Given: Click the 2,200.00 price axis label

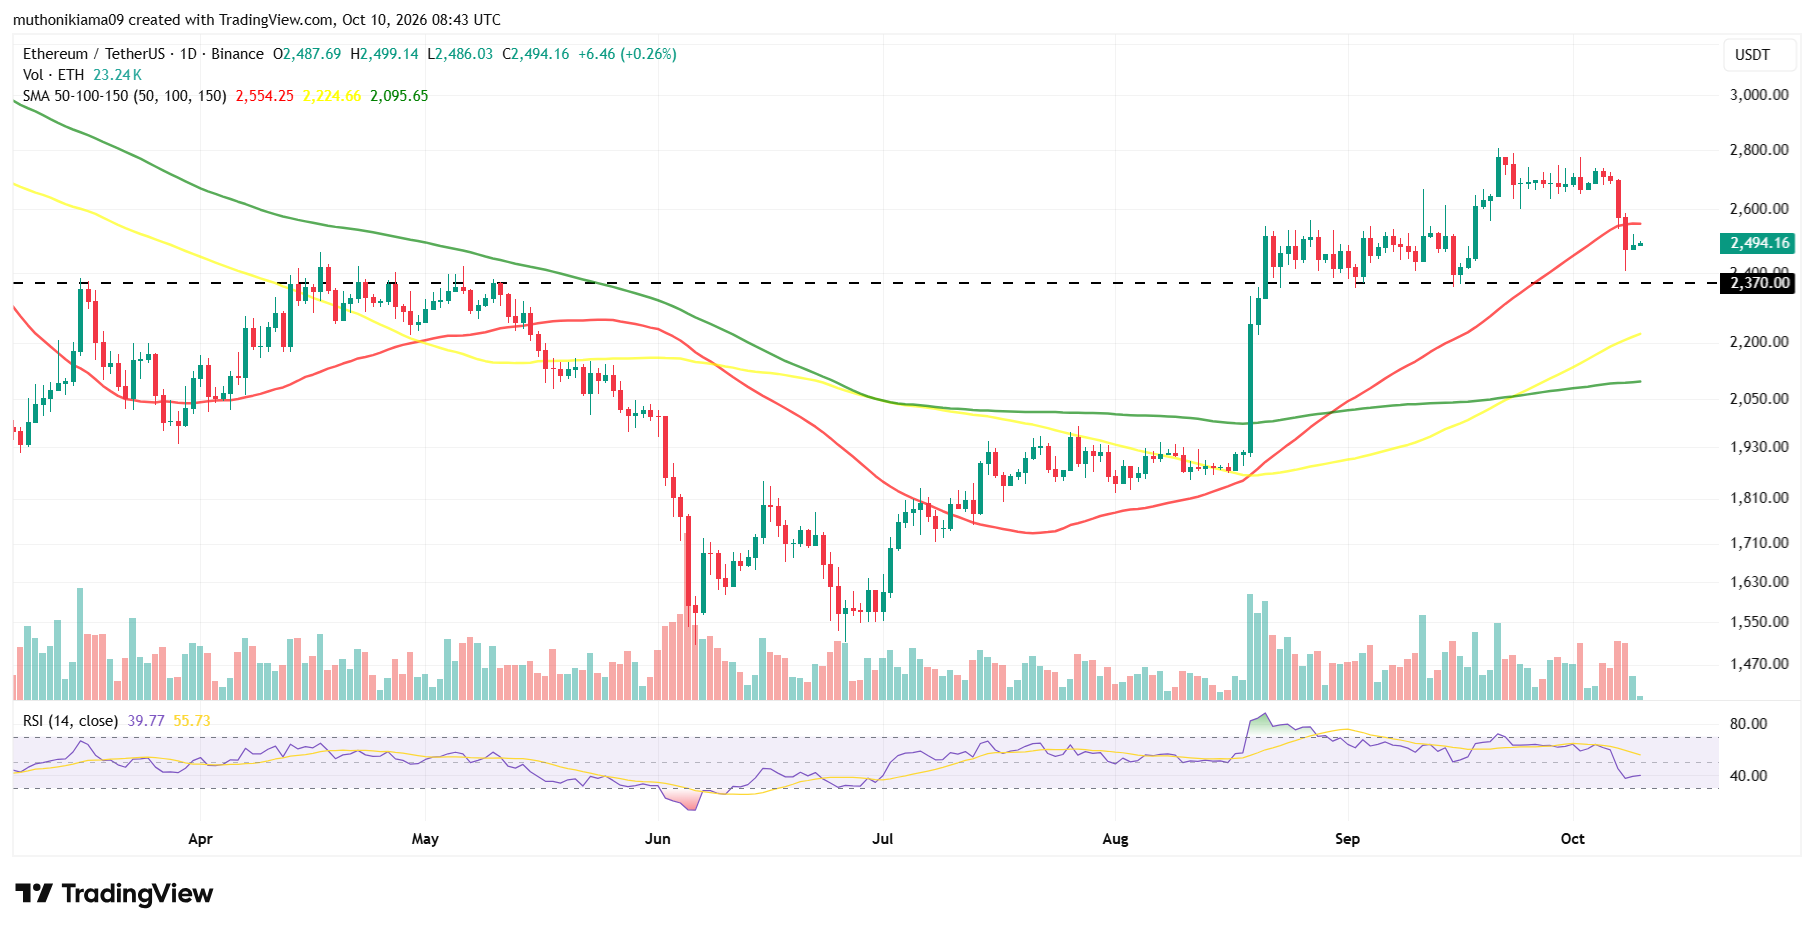Looking at the screenshot, I should (x=1759, y=342).
